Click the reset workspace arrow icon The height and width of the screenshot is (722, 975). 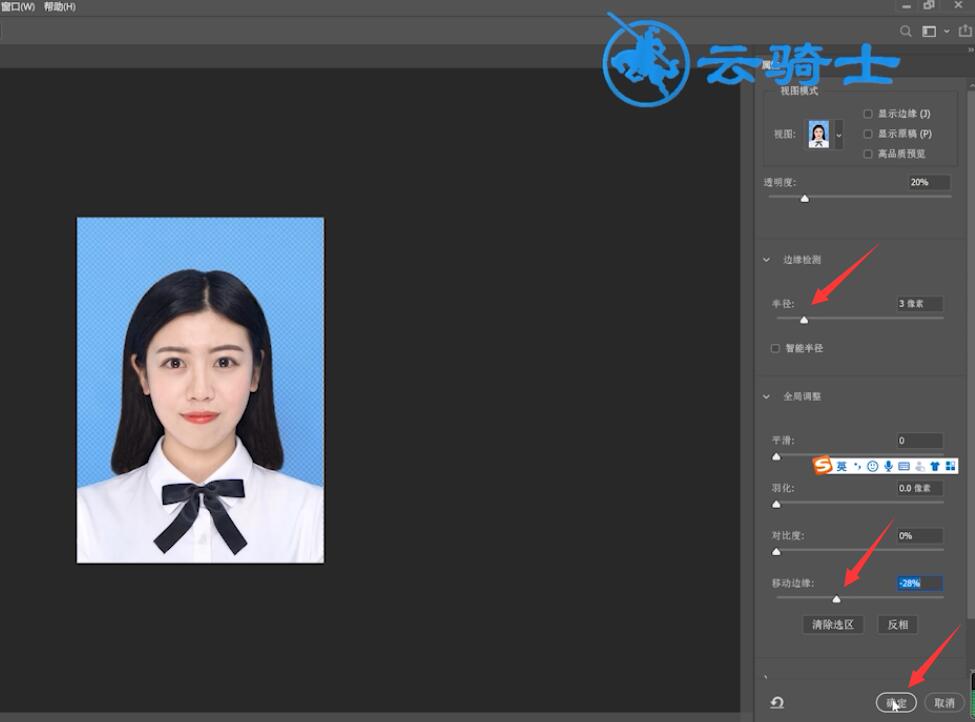point(777,703)
